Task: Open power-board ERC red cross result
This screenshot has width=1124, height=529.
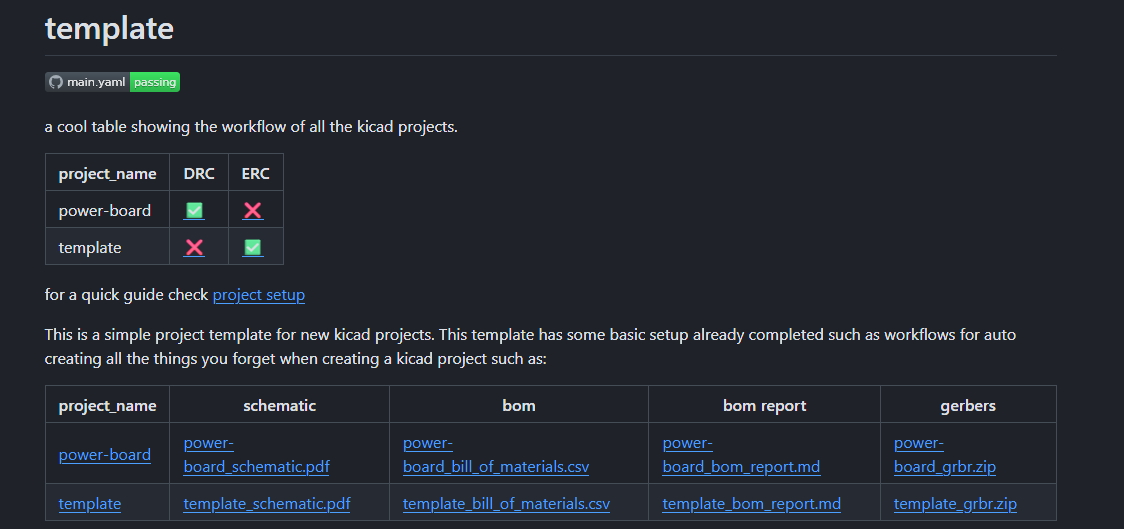Action: [x=253, y=211]
